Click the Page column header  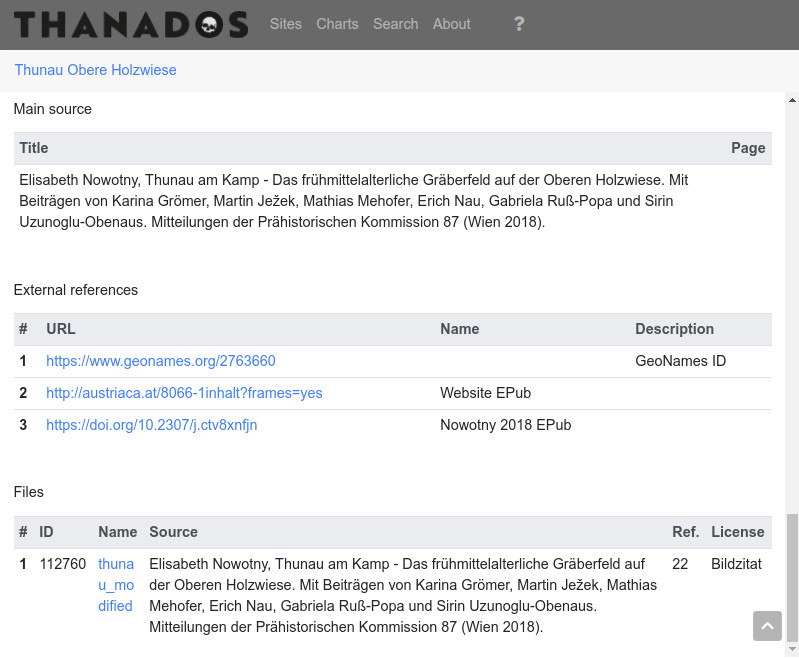point(748,148)
